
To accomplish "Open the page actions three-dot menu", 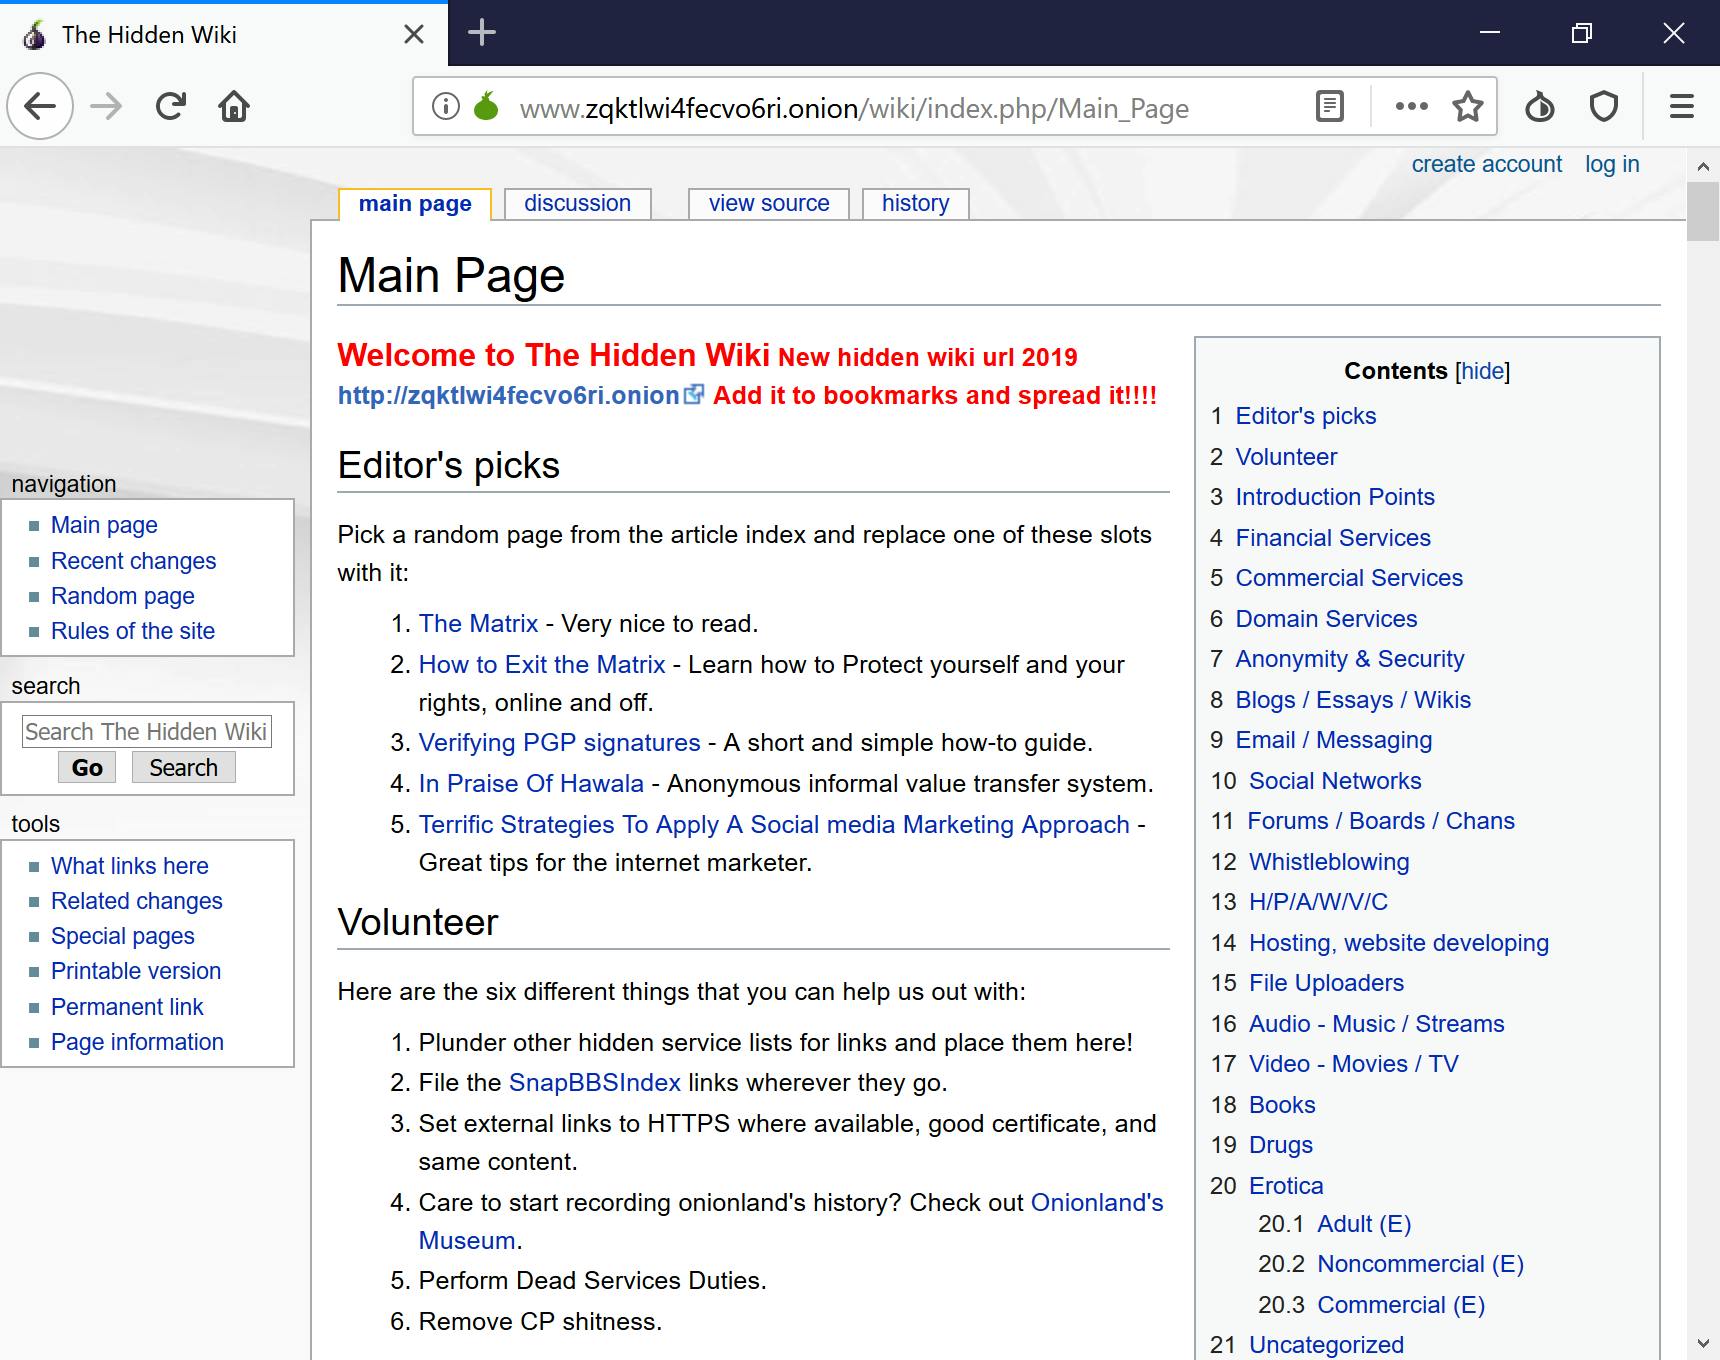I will coord(1411,106).
